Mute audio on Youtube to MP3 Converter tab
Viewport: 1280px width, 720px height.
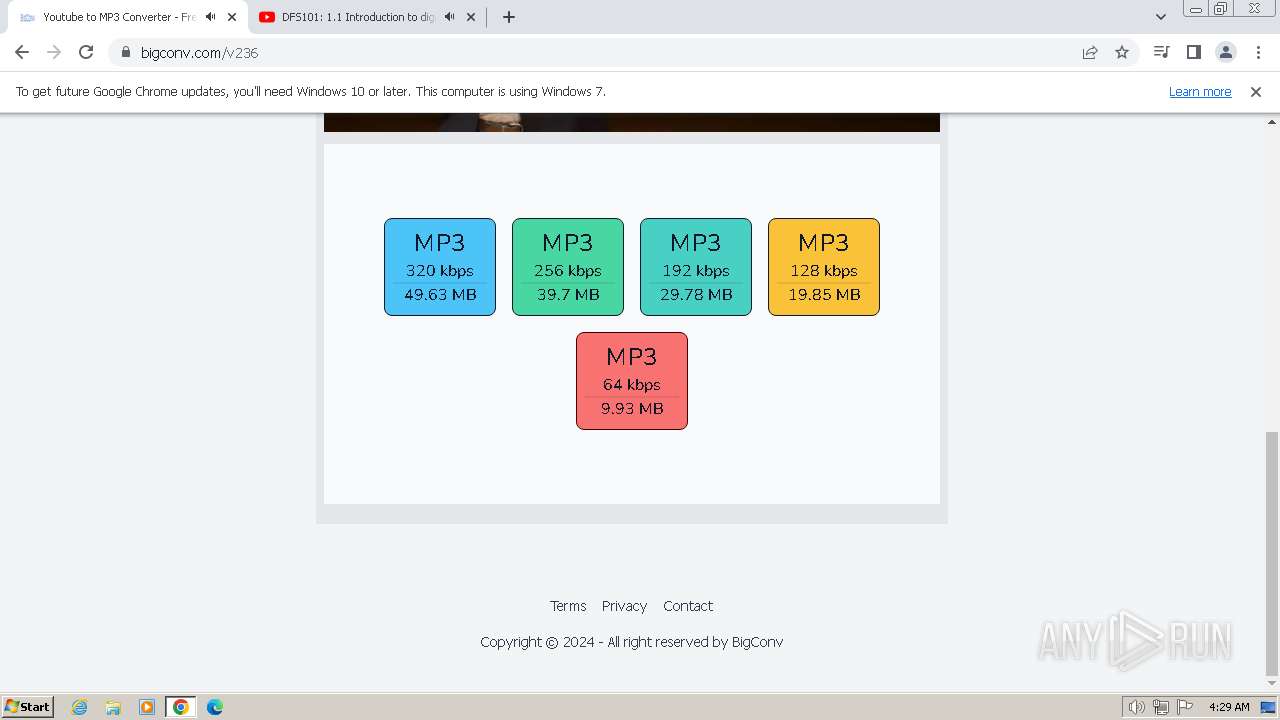click(210, 17)
